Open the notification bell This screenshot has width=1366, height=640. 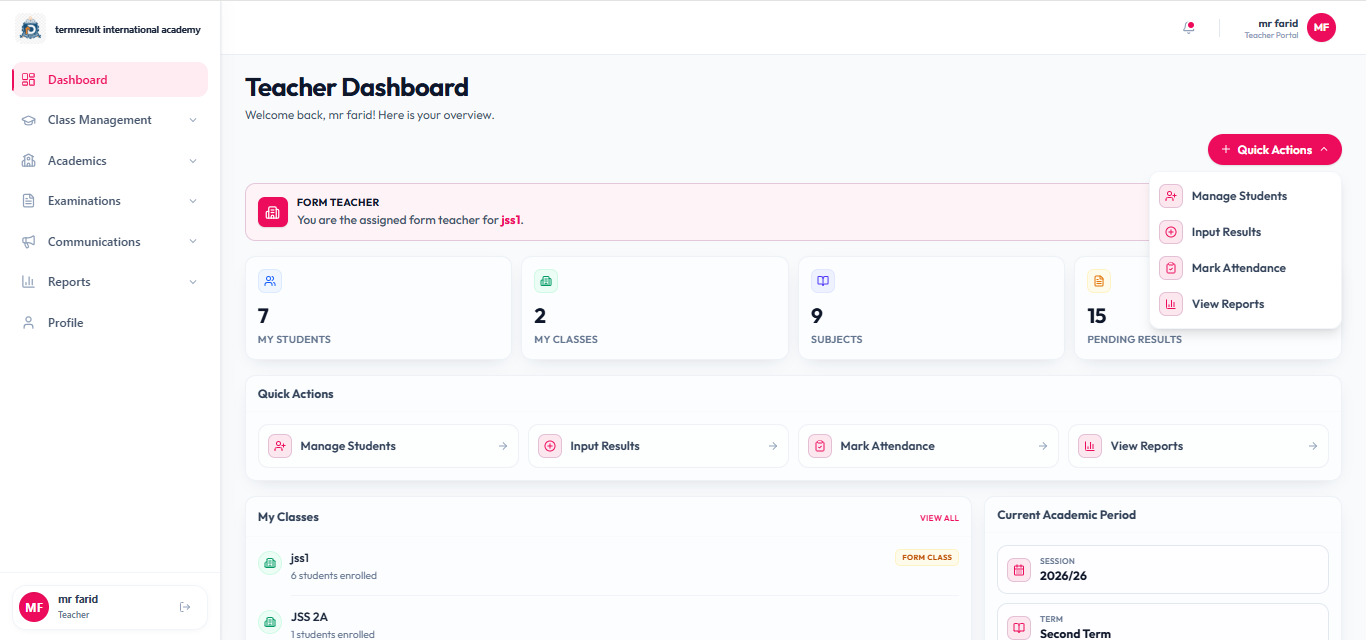pyautogui.click(x=1189, y=28)
